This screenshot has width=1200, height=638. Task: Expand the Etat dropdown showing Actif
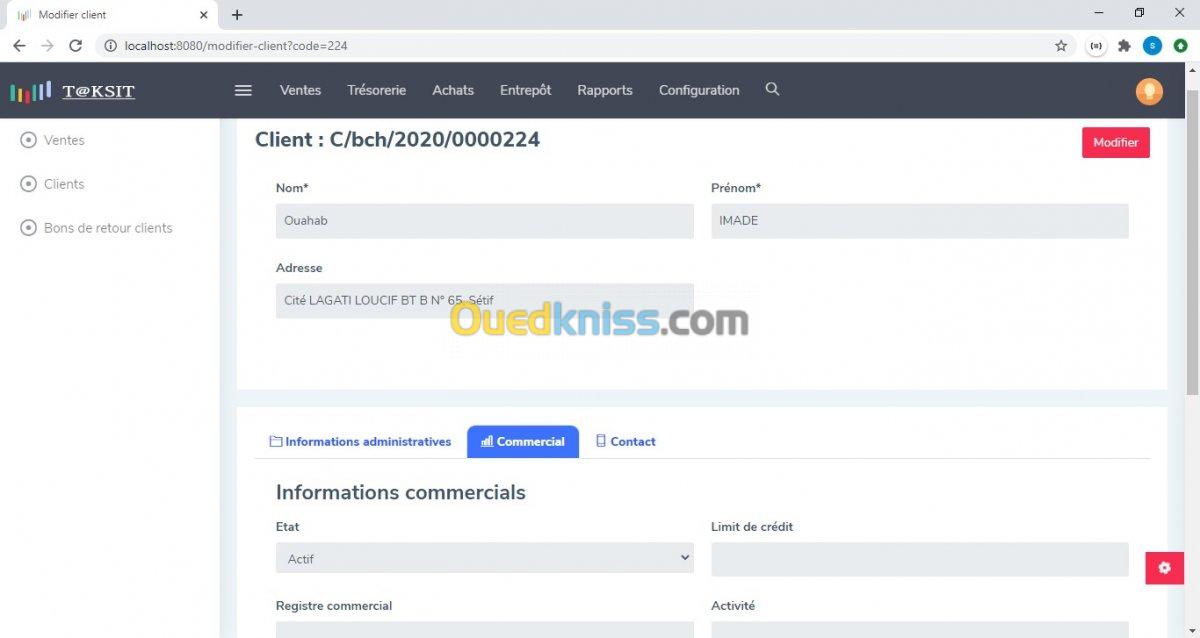[485, 558]
